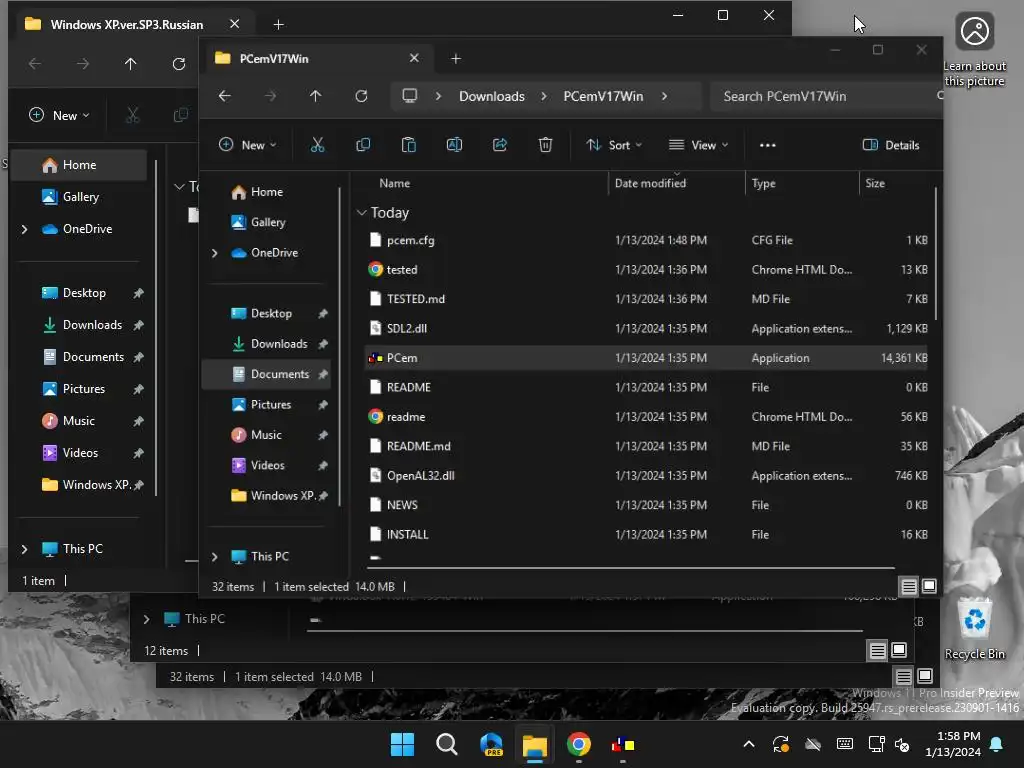The width and height of the screenshot is (1024, 768).
Task: Click Share icon in PCemV17Win toolbar
Action: (500, 145)
